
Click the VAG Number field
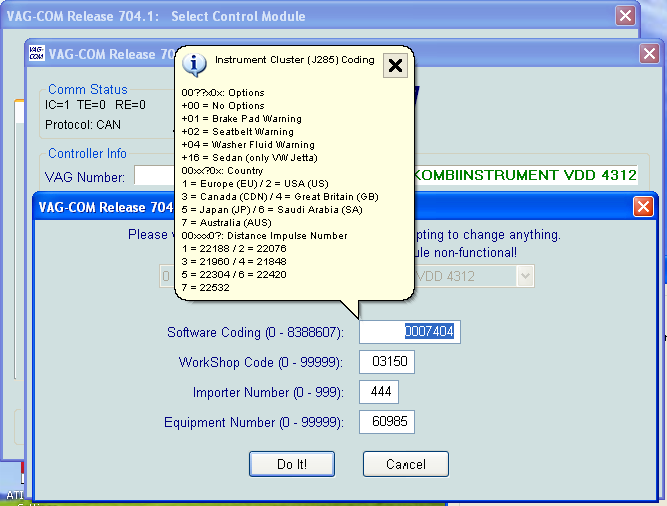click(x=155, y=176)
